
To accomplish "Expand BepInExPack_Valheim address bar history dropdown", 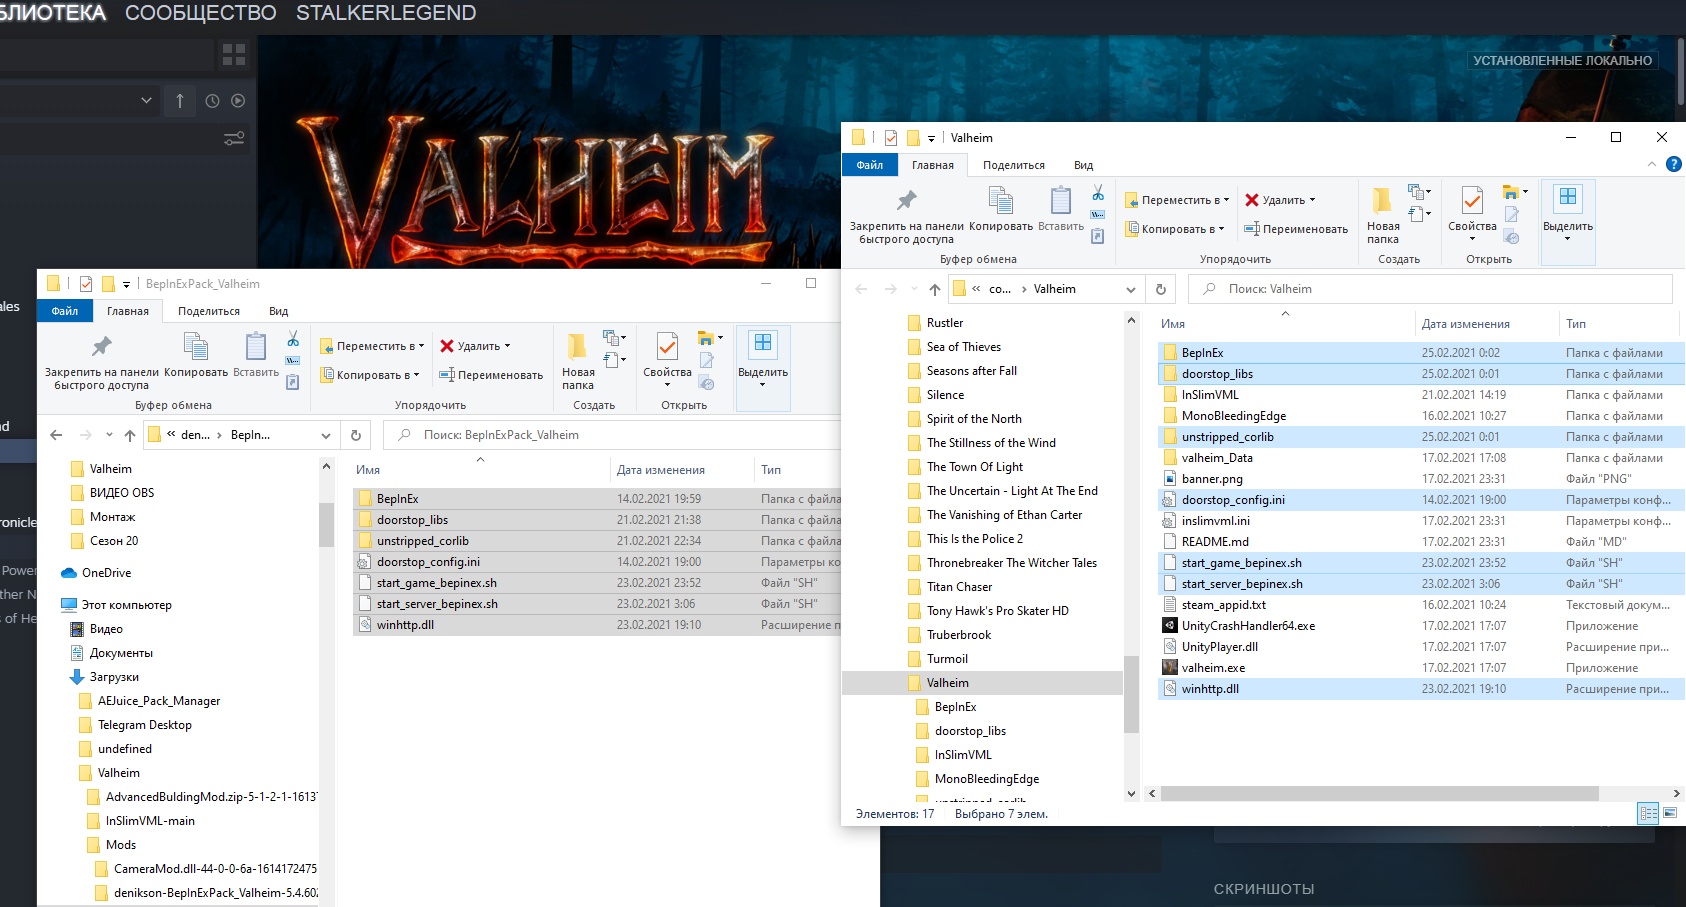I will [x=326, y=436].
